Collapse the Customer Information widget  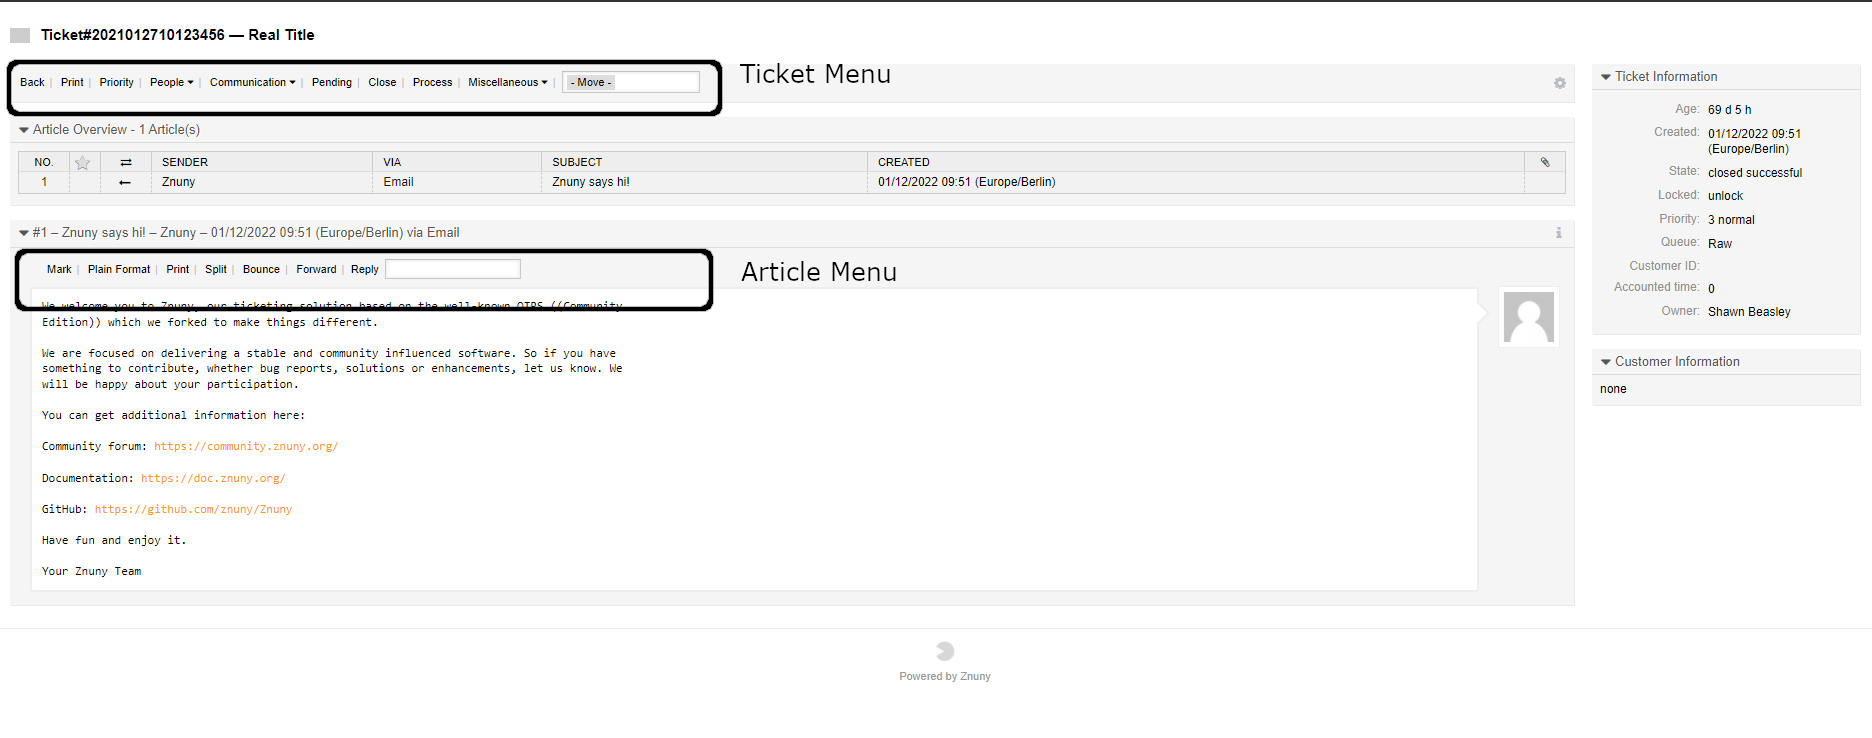(x=1606, y=362)
